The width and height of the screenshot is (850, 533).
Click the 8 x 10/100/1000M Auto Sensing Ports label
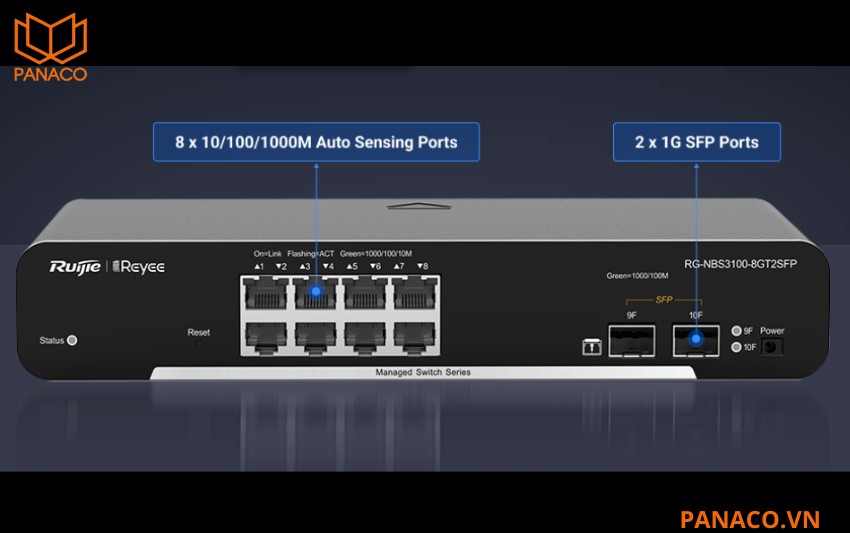coord(316,142)
